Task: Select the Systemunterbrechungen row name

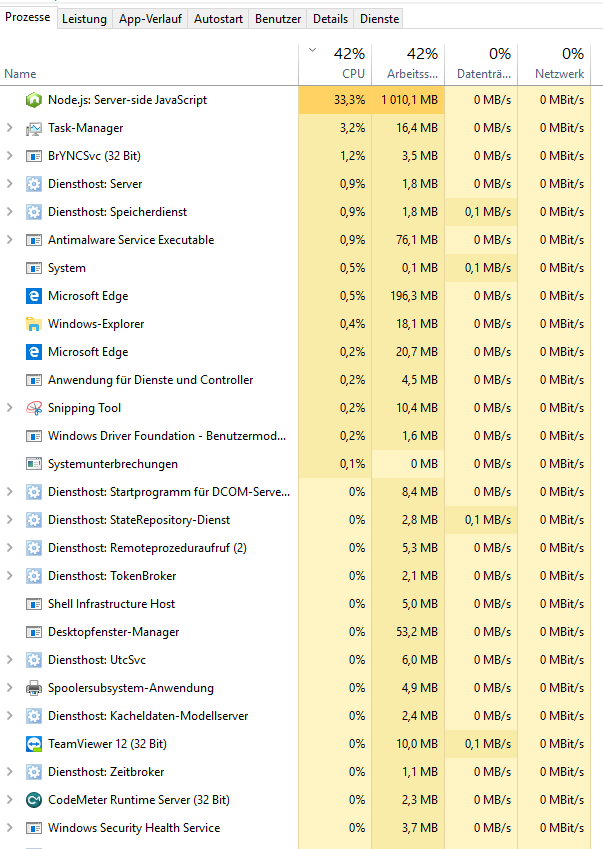Action: click(113, 464)
